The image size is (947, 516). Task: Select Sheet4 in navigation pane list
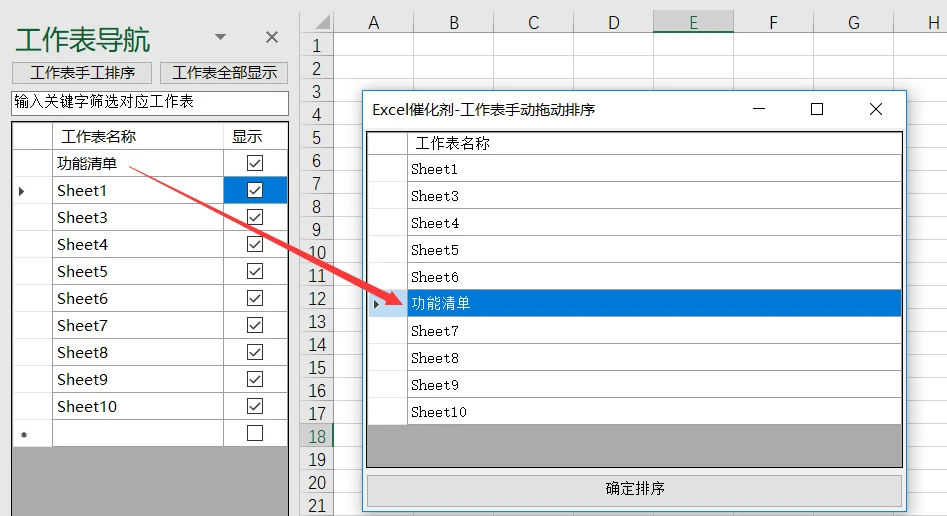(138, 244)
